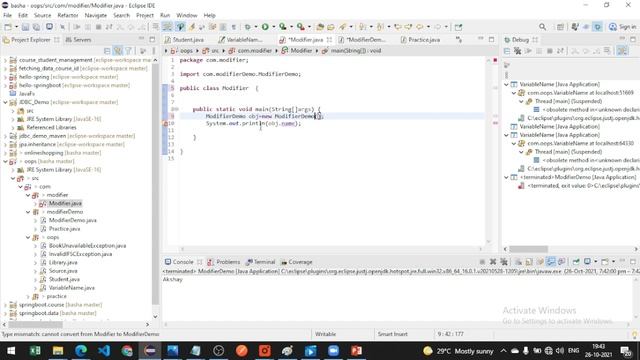Click the Debug bug icon in the main toolbar
Viewport: 640px width, 360px height.
point(248,27)
